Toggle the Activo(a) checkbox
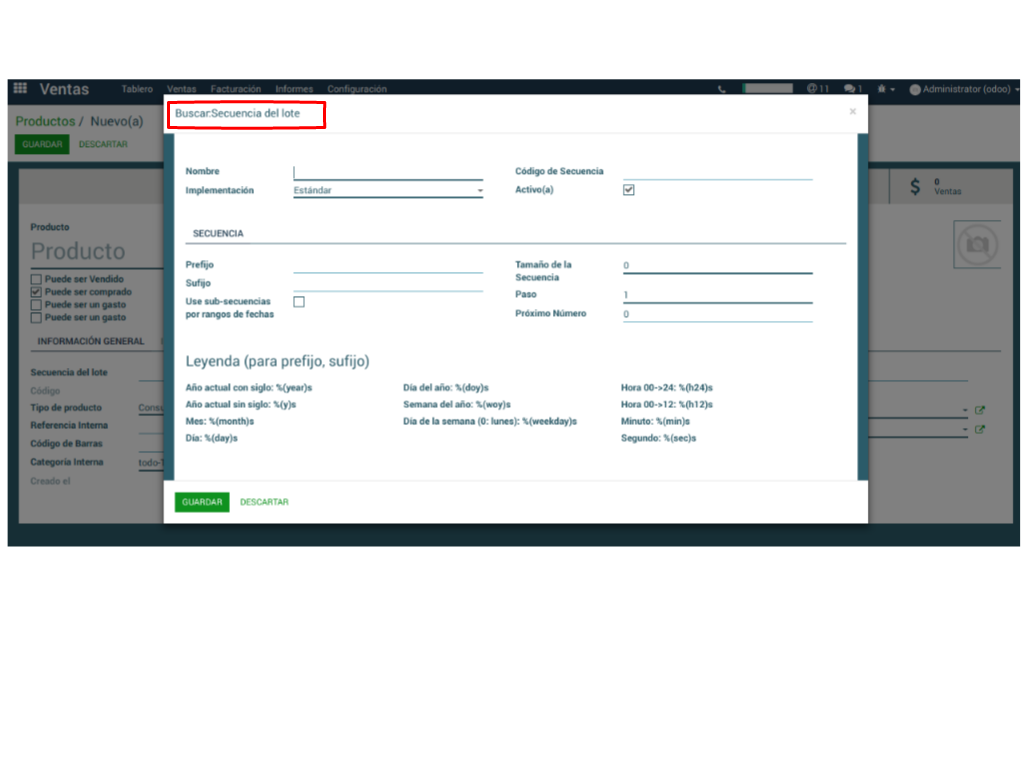Image resolution: width=1023 pixels, height=767 pixels. [629, 190]
